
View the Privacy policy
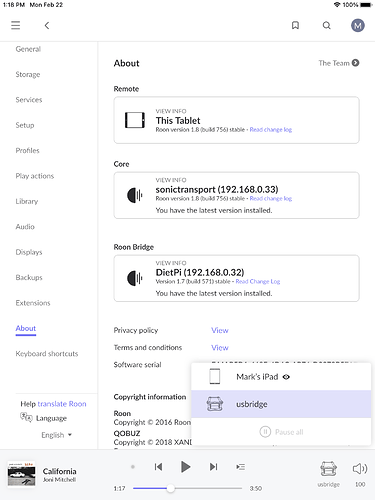tap(220, 330)
